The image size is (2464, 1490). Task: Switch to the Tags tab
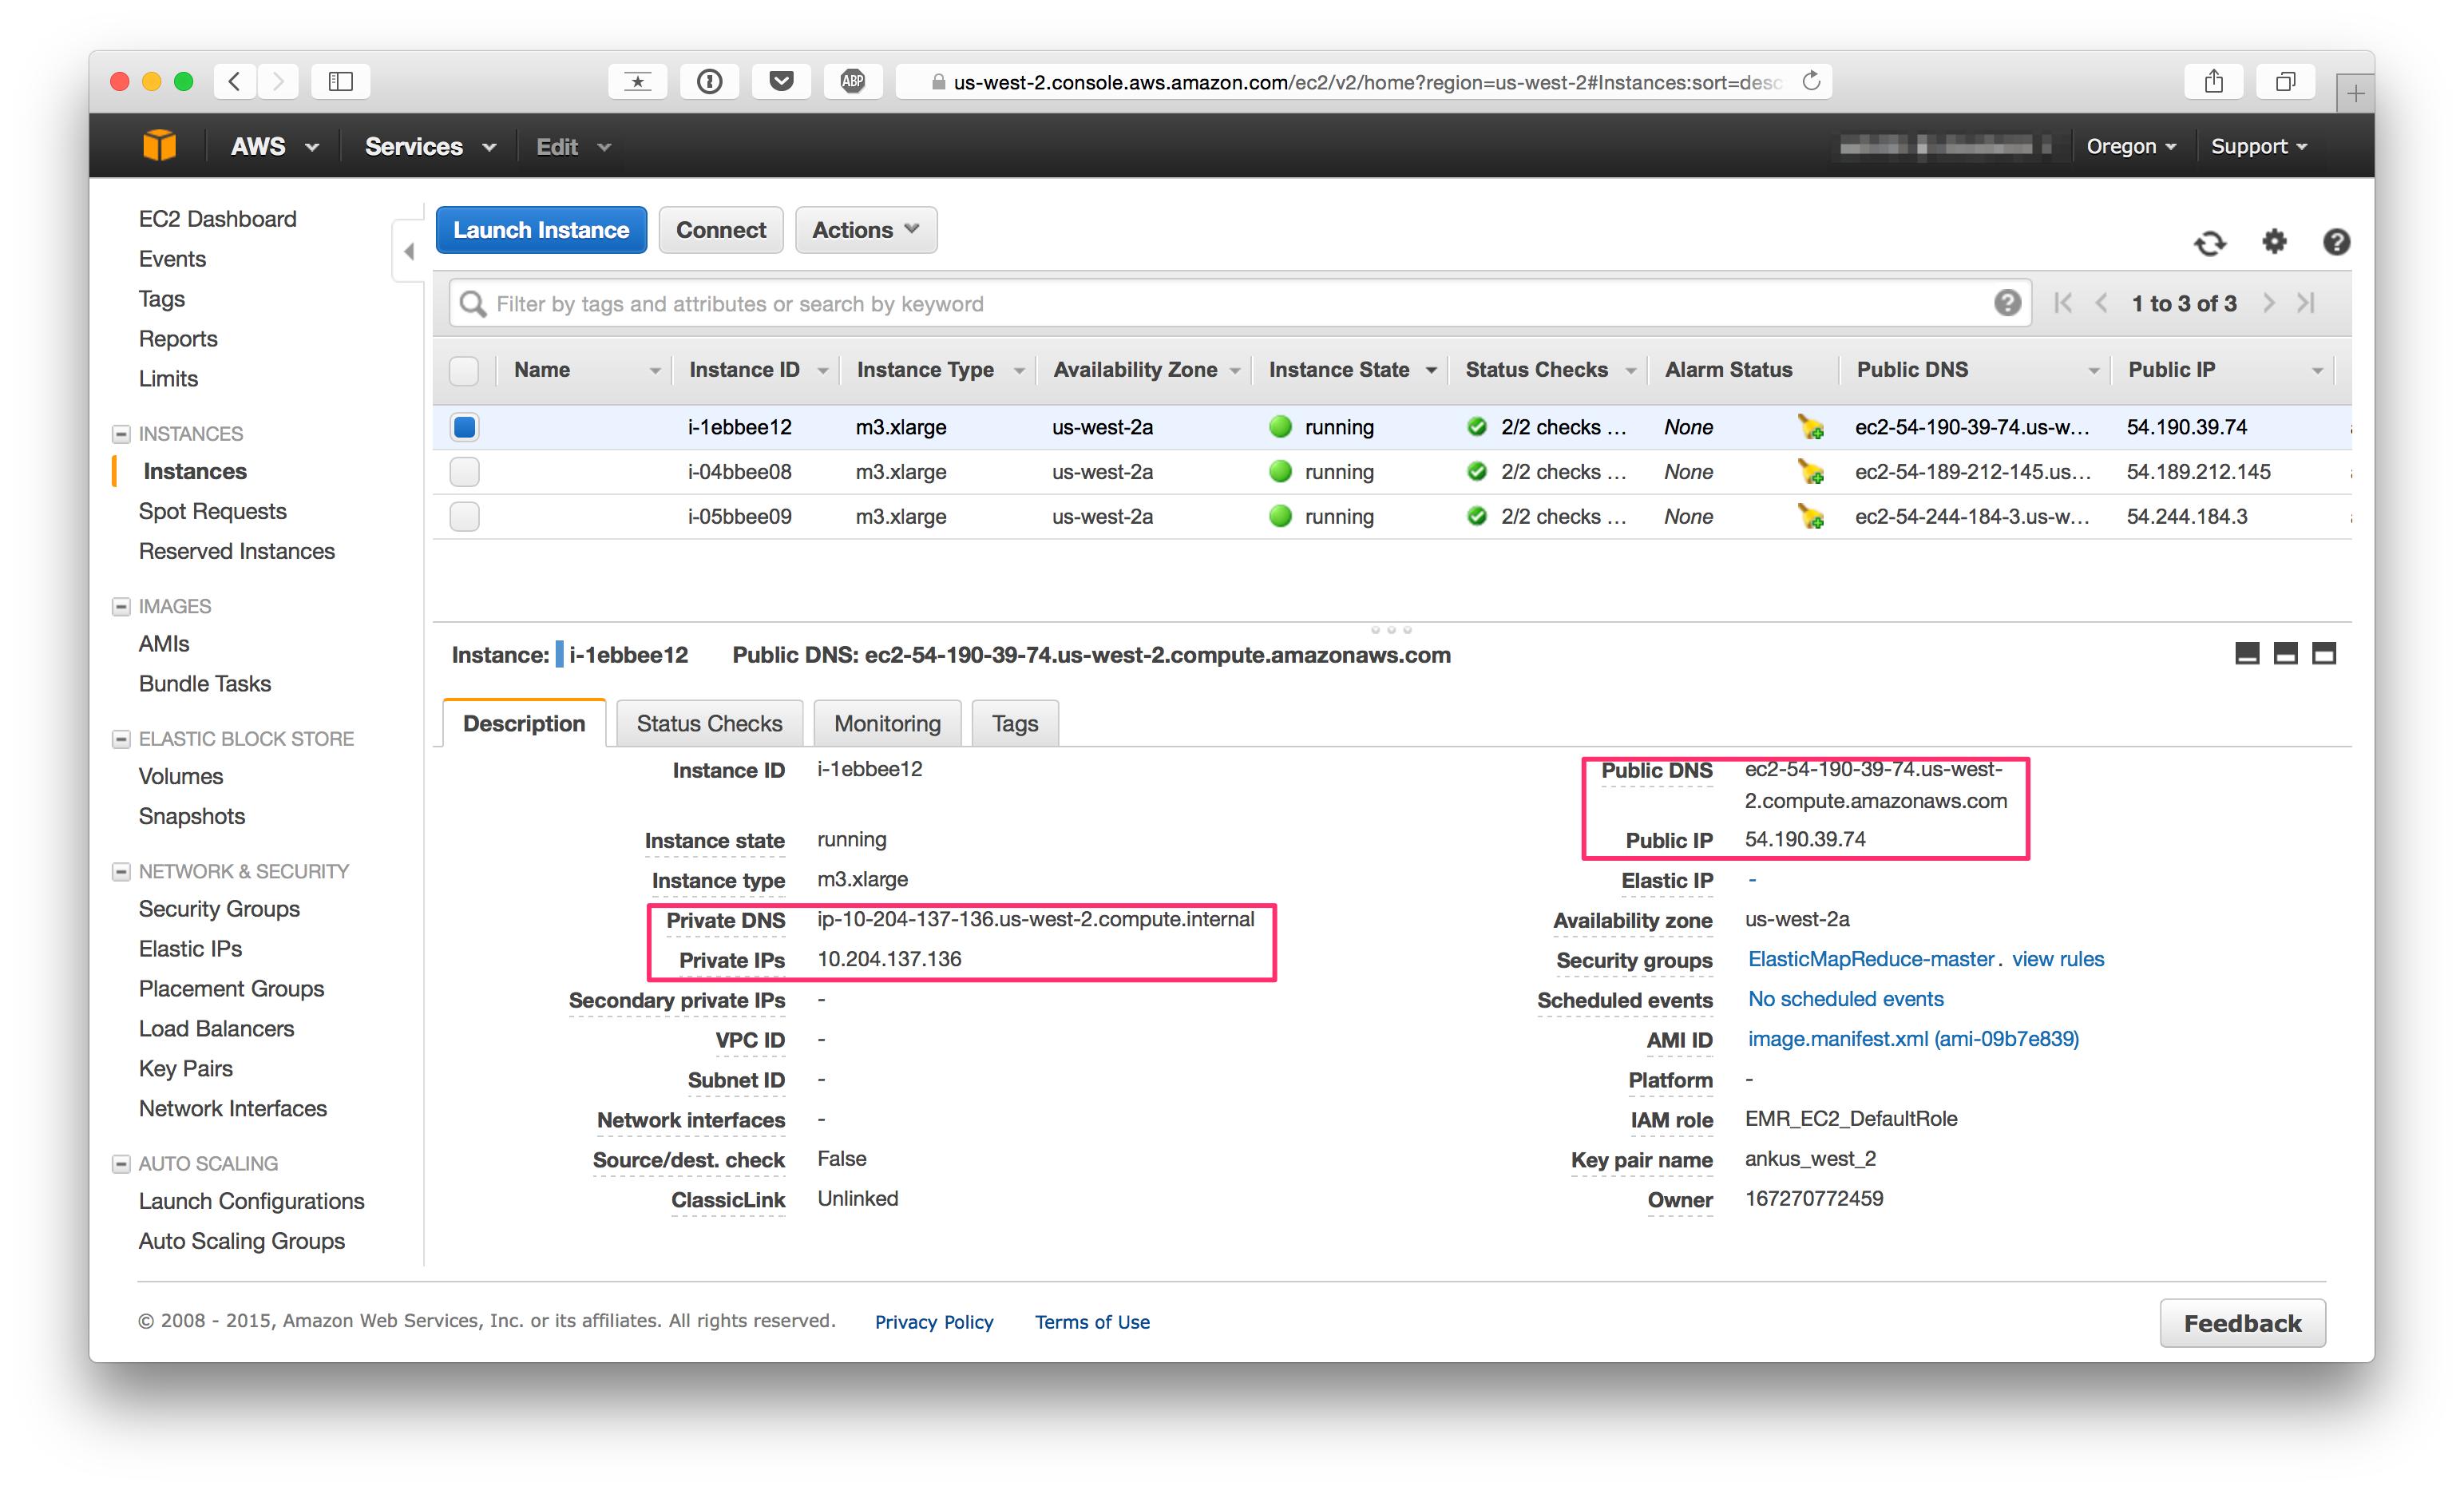1015,723
